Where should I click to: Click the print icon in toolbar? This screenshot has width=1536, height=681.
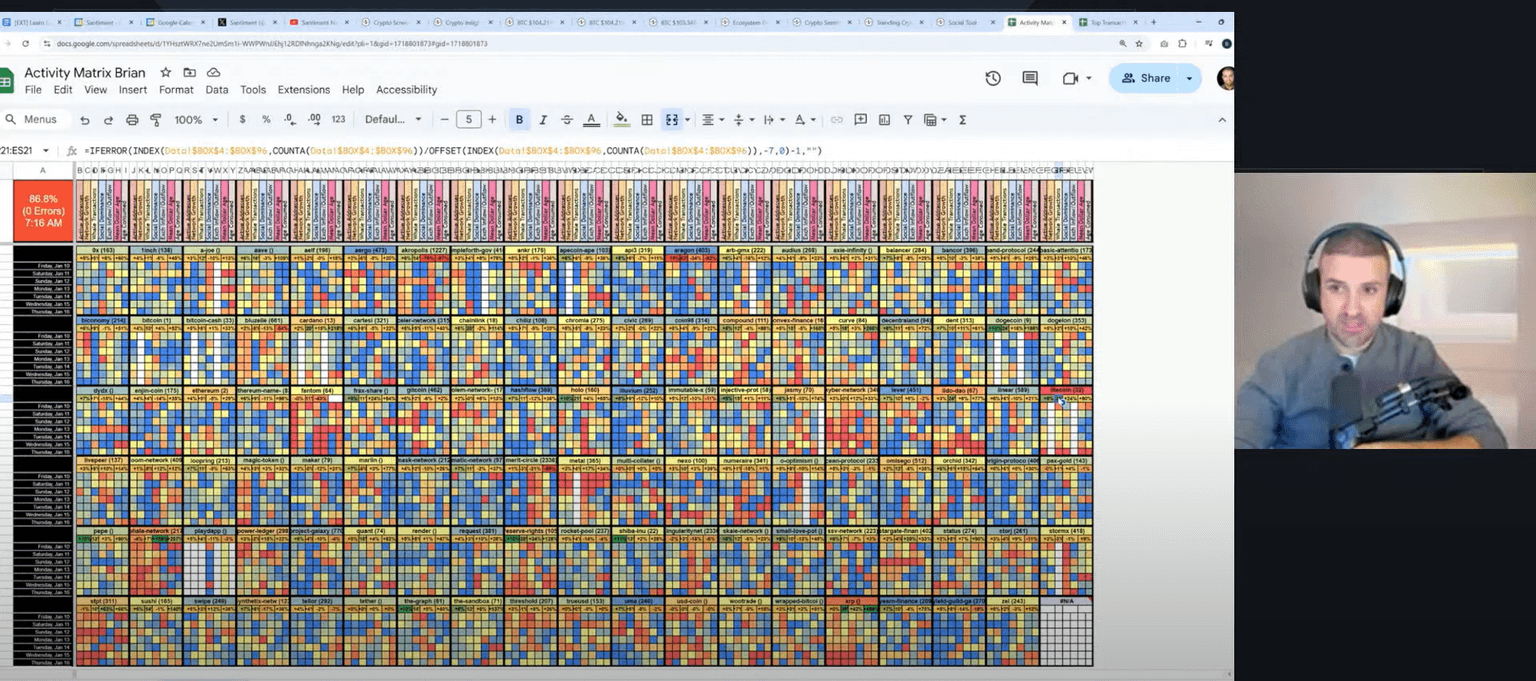[132, 120]
